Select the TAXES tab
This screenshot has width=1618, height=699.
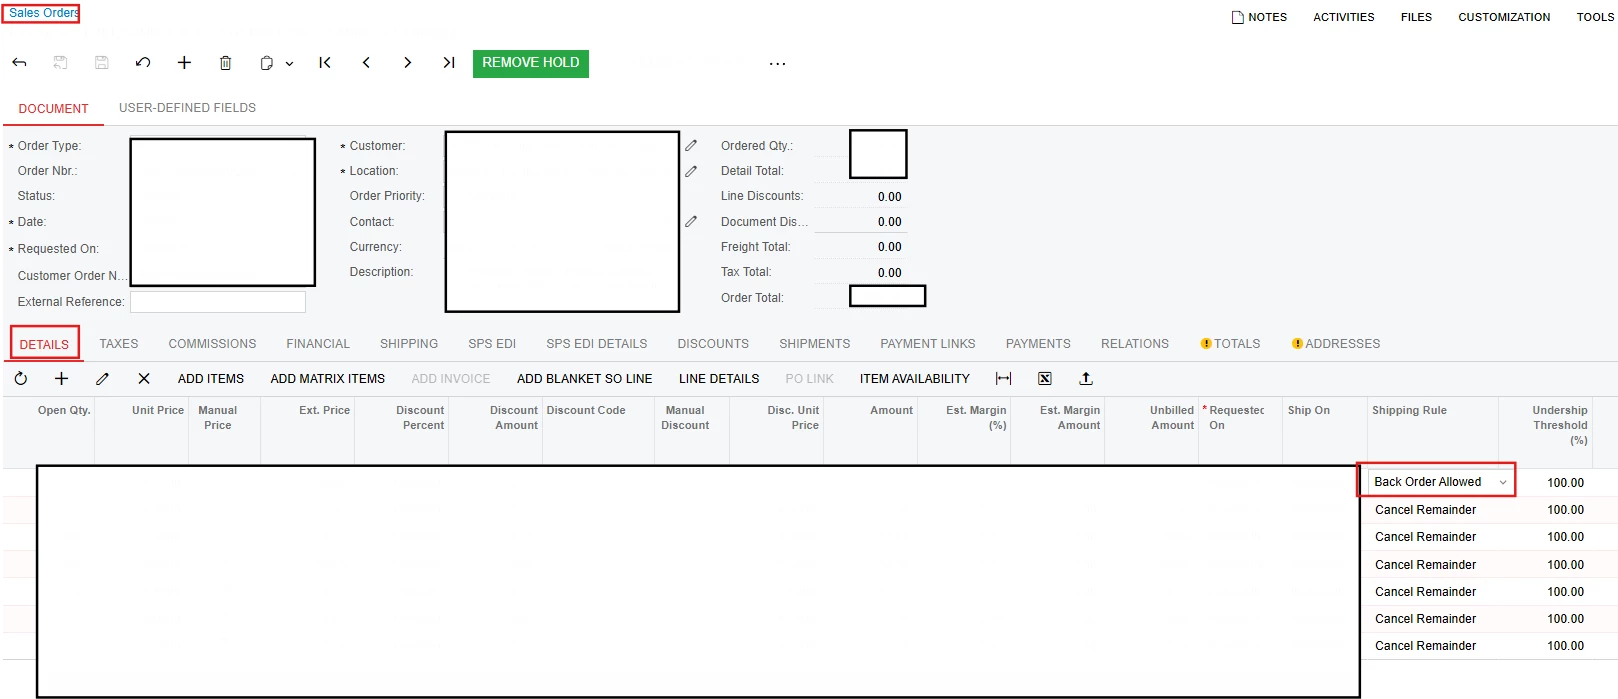click(119, 344)
